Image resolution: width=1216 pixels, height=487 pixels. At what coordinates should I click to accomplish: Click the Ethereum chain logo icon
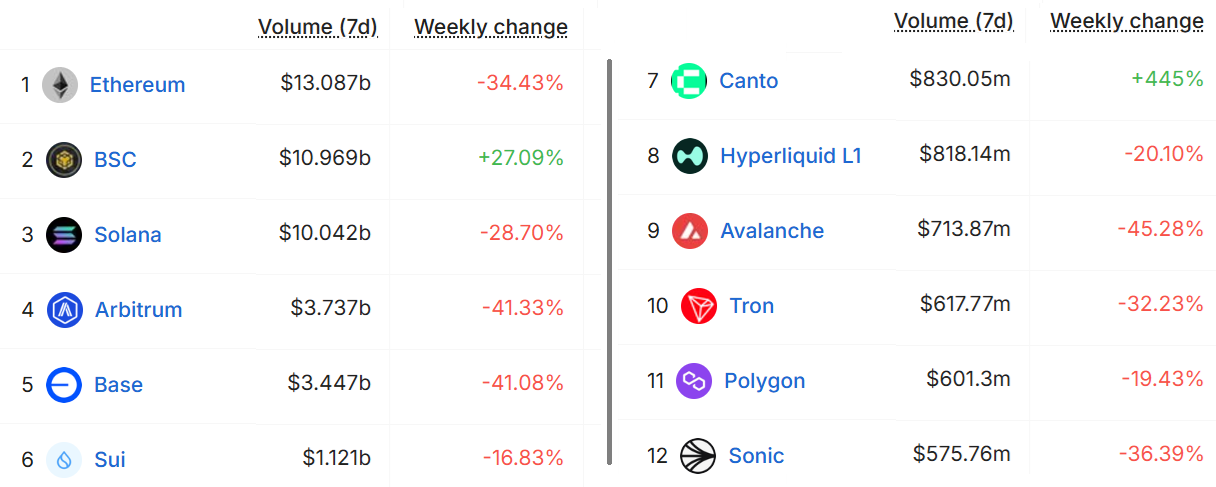[60, 85]
